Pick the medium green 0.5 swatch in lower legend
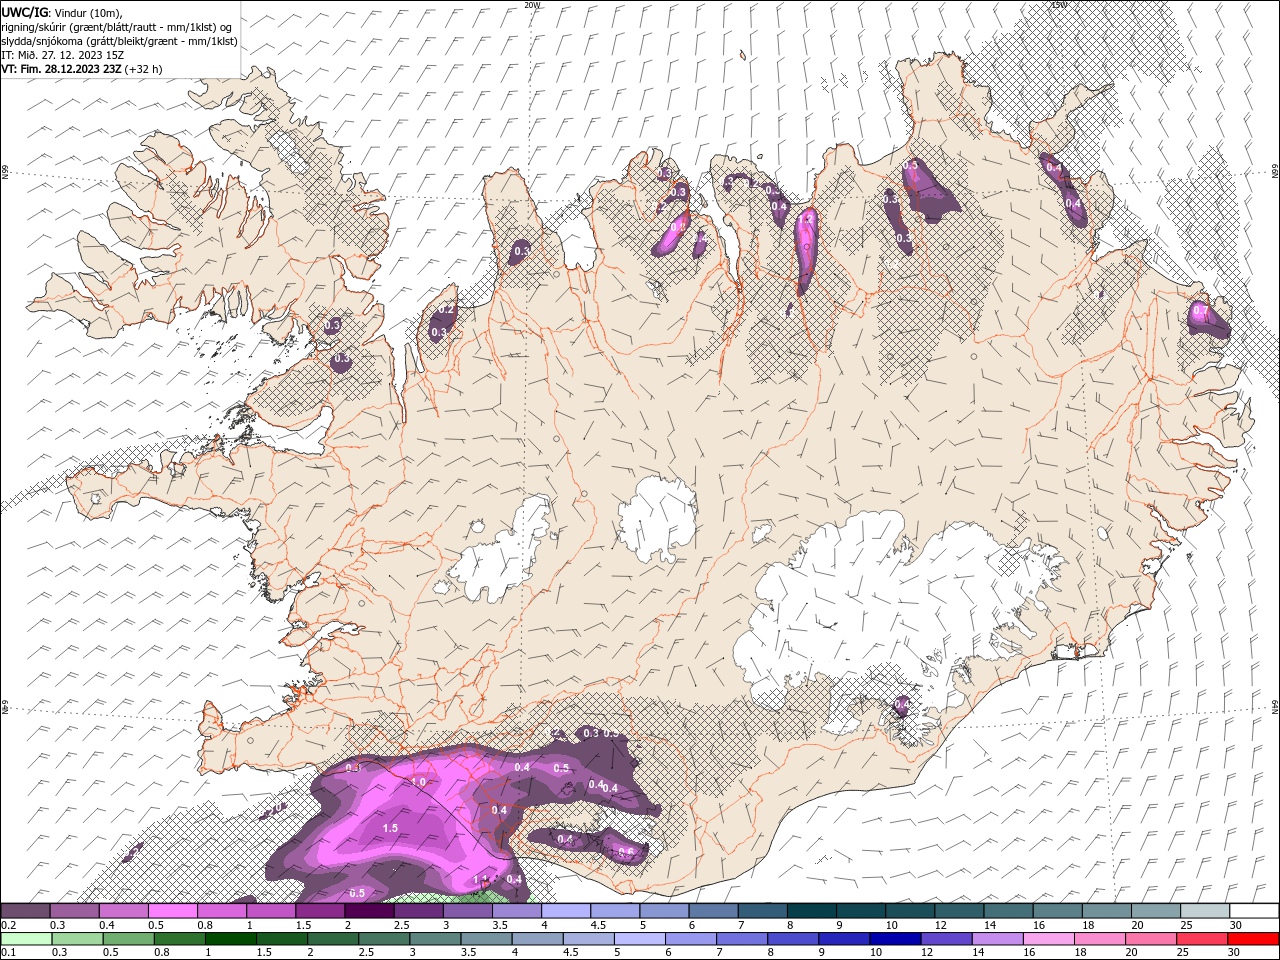 [129, 939]
